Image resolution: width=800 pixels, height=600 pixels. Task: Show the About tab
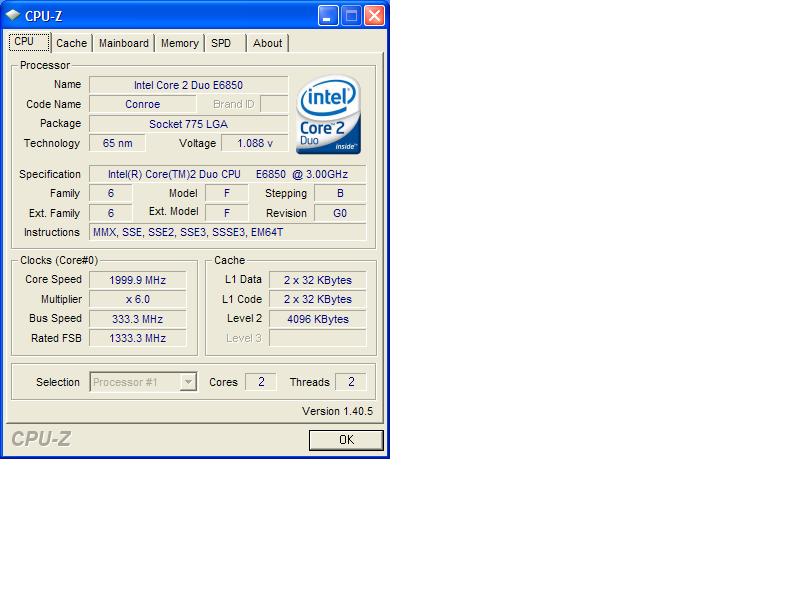pos(267,43)
